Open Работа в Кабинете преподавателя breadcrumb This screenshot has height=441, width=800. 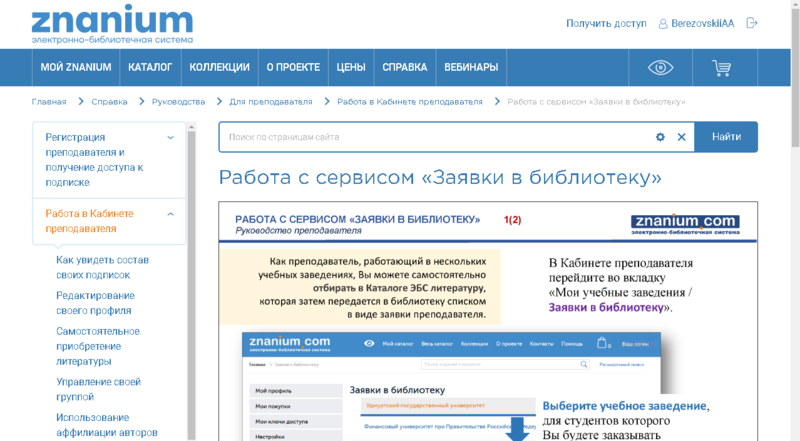pyautogui.click(x=410, y=102)
